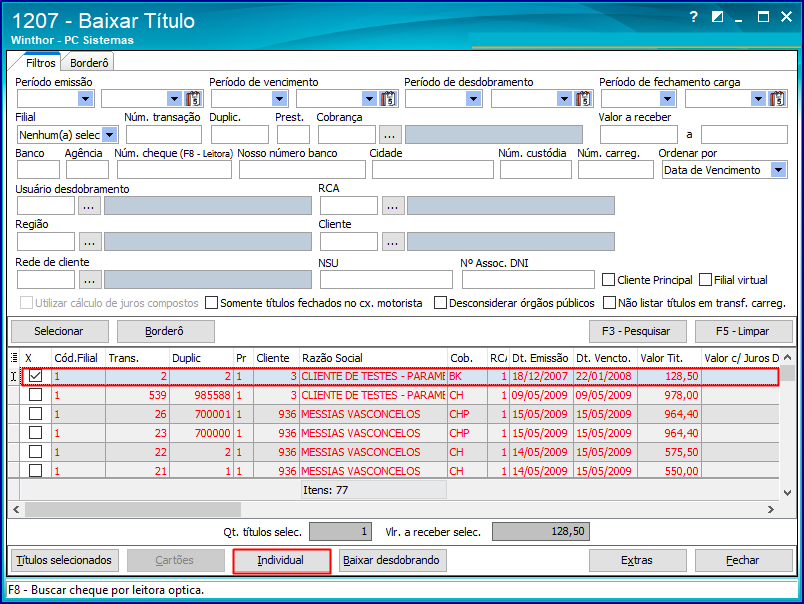Expand Período emissão start date dropdown
This screenshot has width=804, height=604.
85,98
